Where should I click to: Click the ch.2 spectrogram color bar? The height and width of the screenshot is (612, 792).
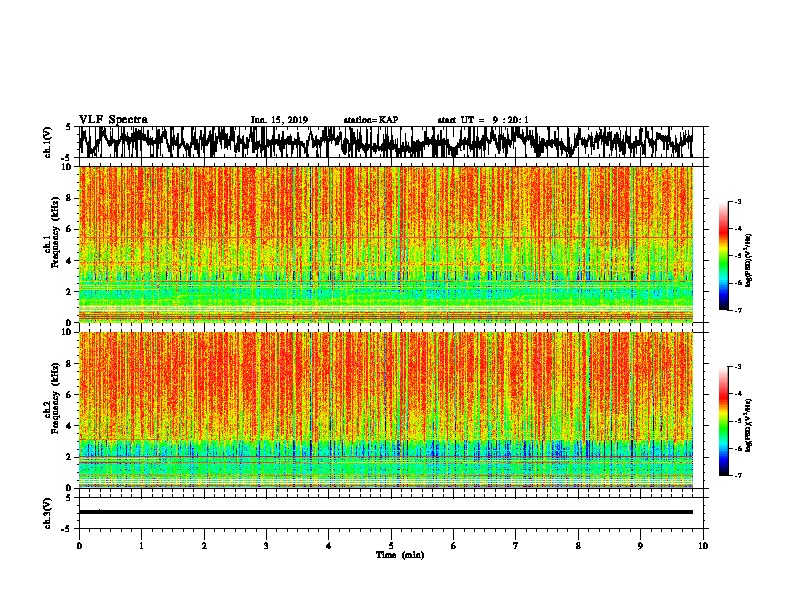724,421
